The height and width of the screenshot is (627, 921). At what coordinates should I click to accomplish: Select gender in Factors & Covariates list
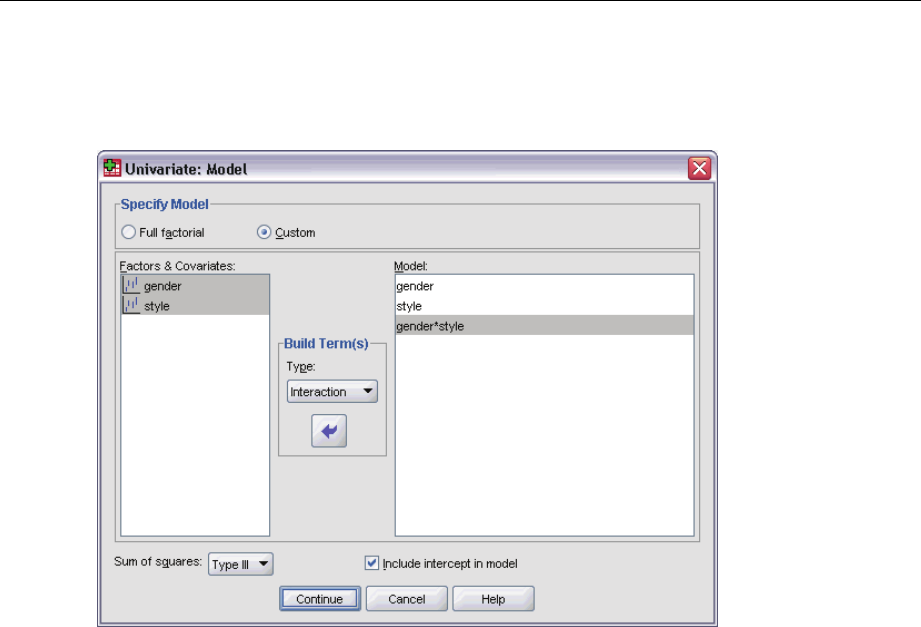pos(195,286)
